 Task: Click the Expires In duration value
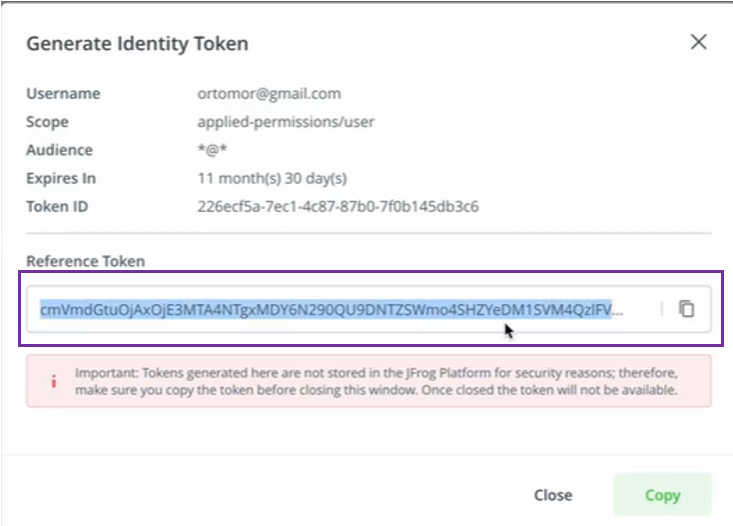(x=272, y=179)
